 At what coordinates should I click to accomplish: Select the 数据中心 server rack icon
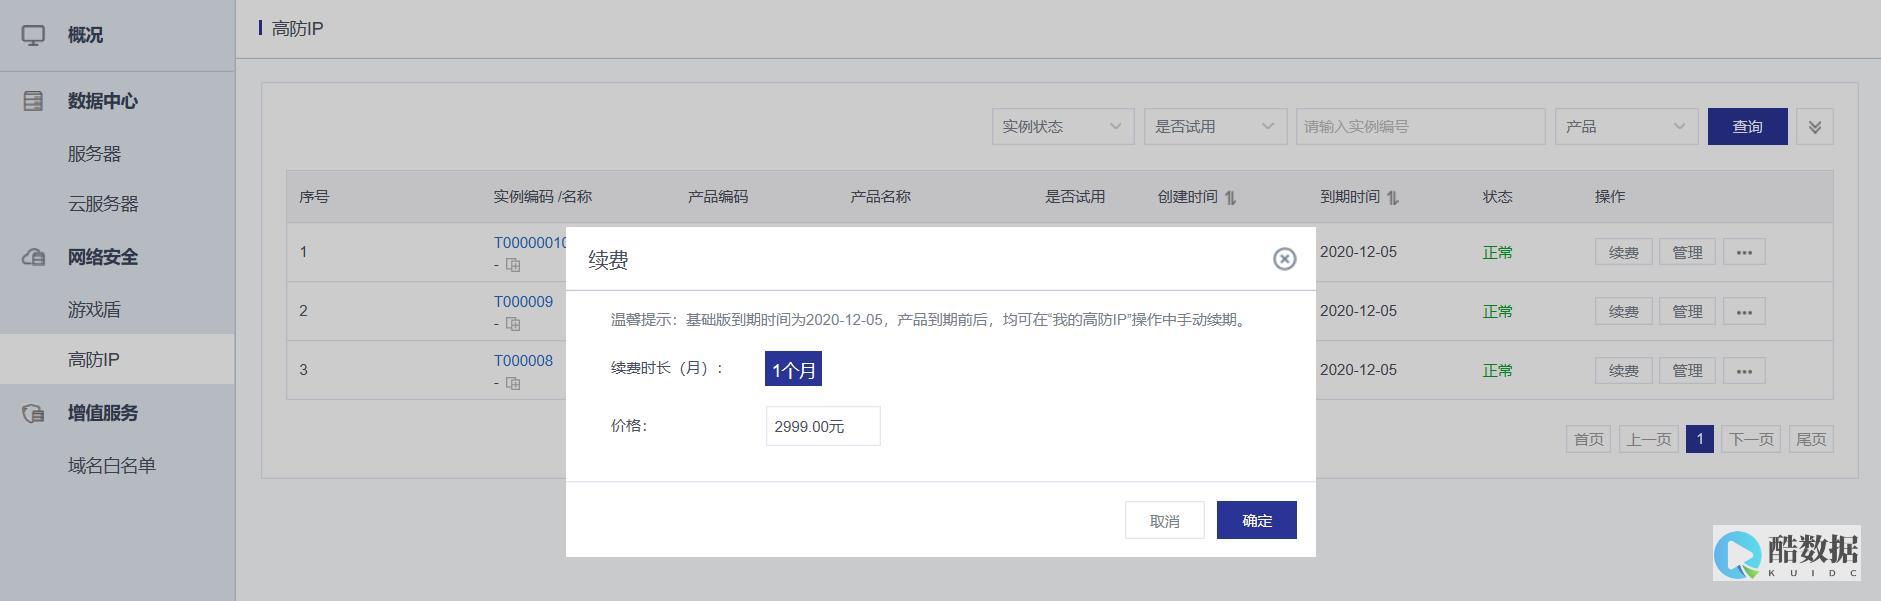coord(33,101)
